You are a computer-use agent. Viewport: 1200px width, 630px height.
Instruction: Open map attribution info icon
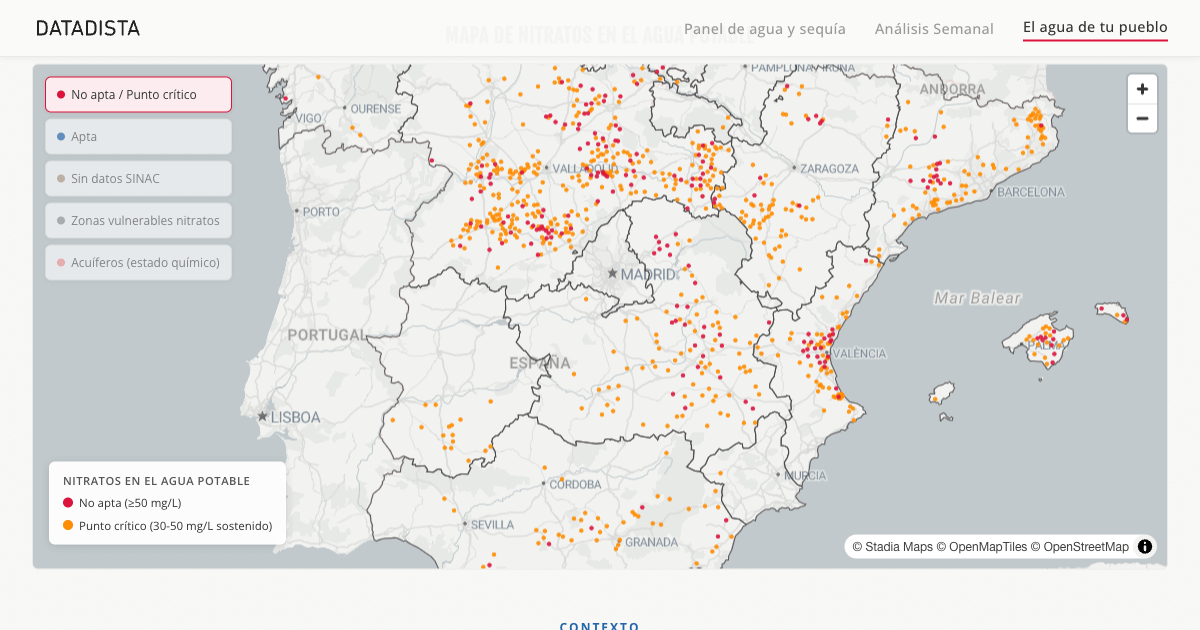1145,547
